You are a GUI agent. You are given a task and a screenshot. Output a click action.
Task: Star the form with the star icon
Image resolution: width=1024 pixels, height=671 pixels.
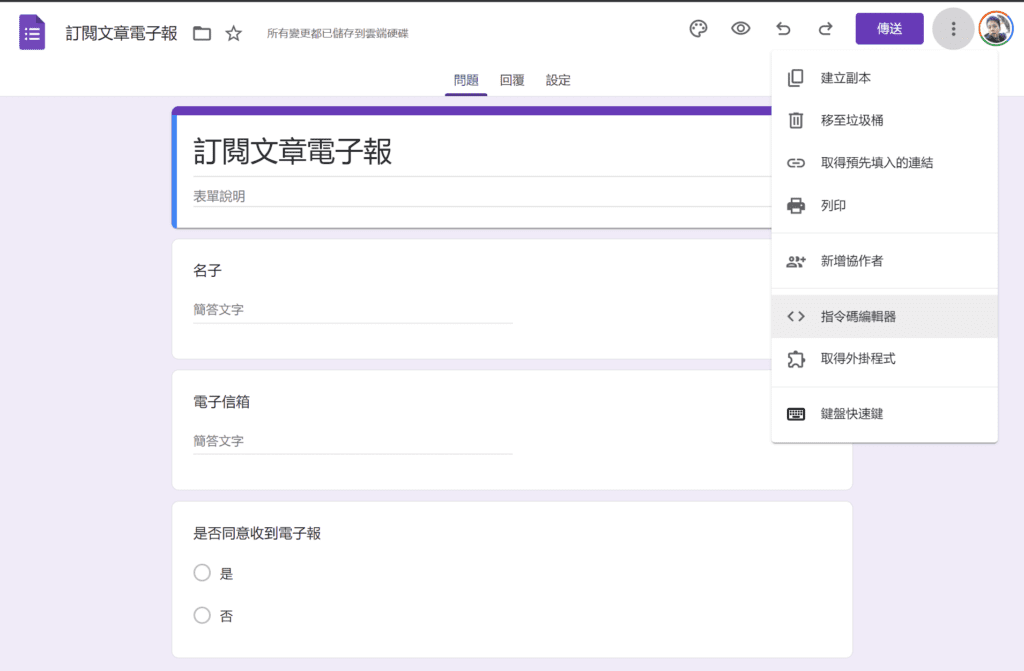click(233, 33)
